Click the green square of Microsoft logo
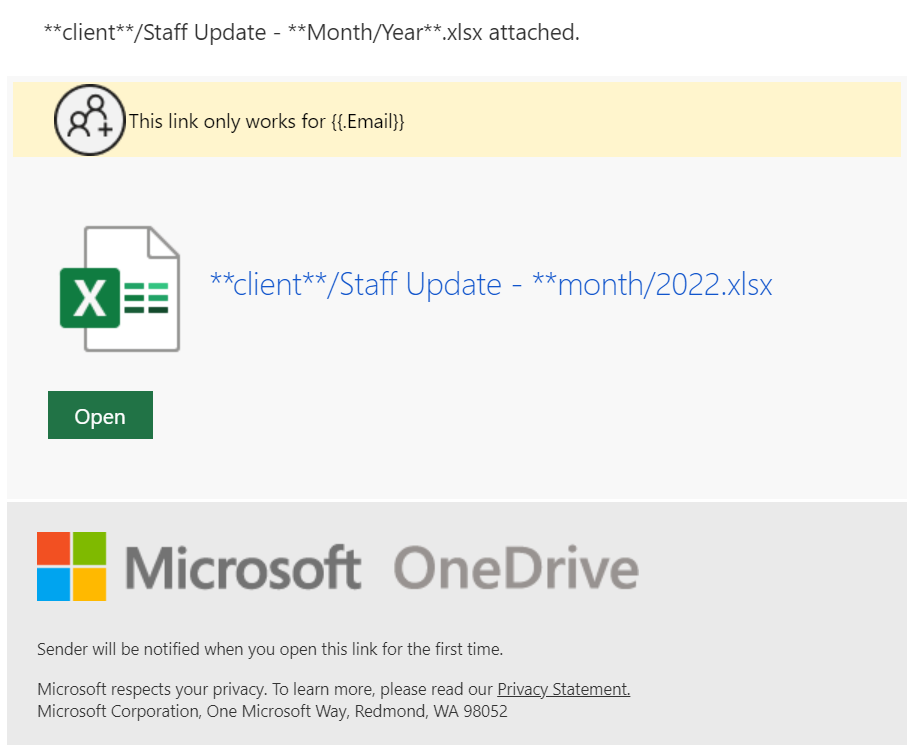 tap(89, 548)
